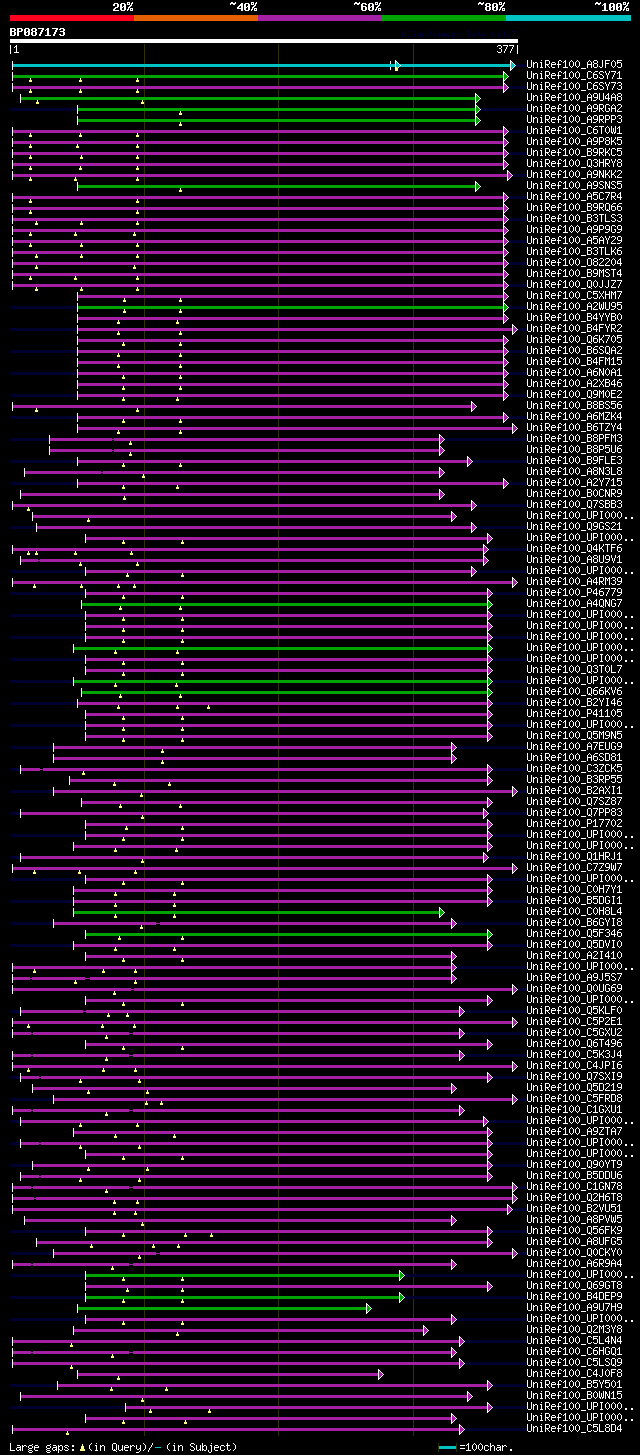Open hit UniRef100_A7EUG9
The height and width of the screenshot is (1455, 640).
click(574, 747)
